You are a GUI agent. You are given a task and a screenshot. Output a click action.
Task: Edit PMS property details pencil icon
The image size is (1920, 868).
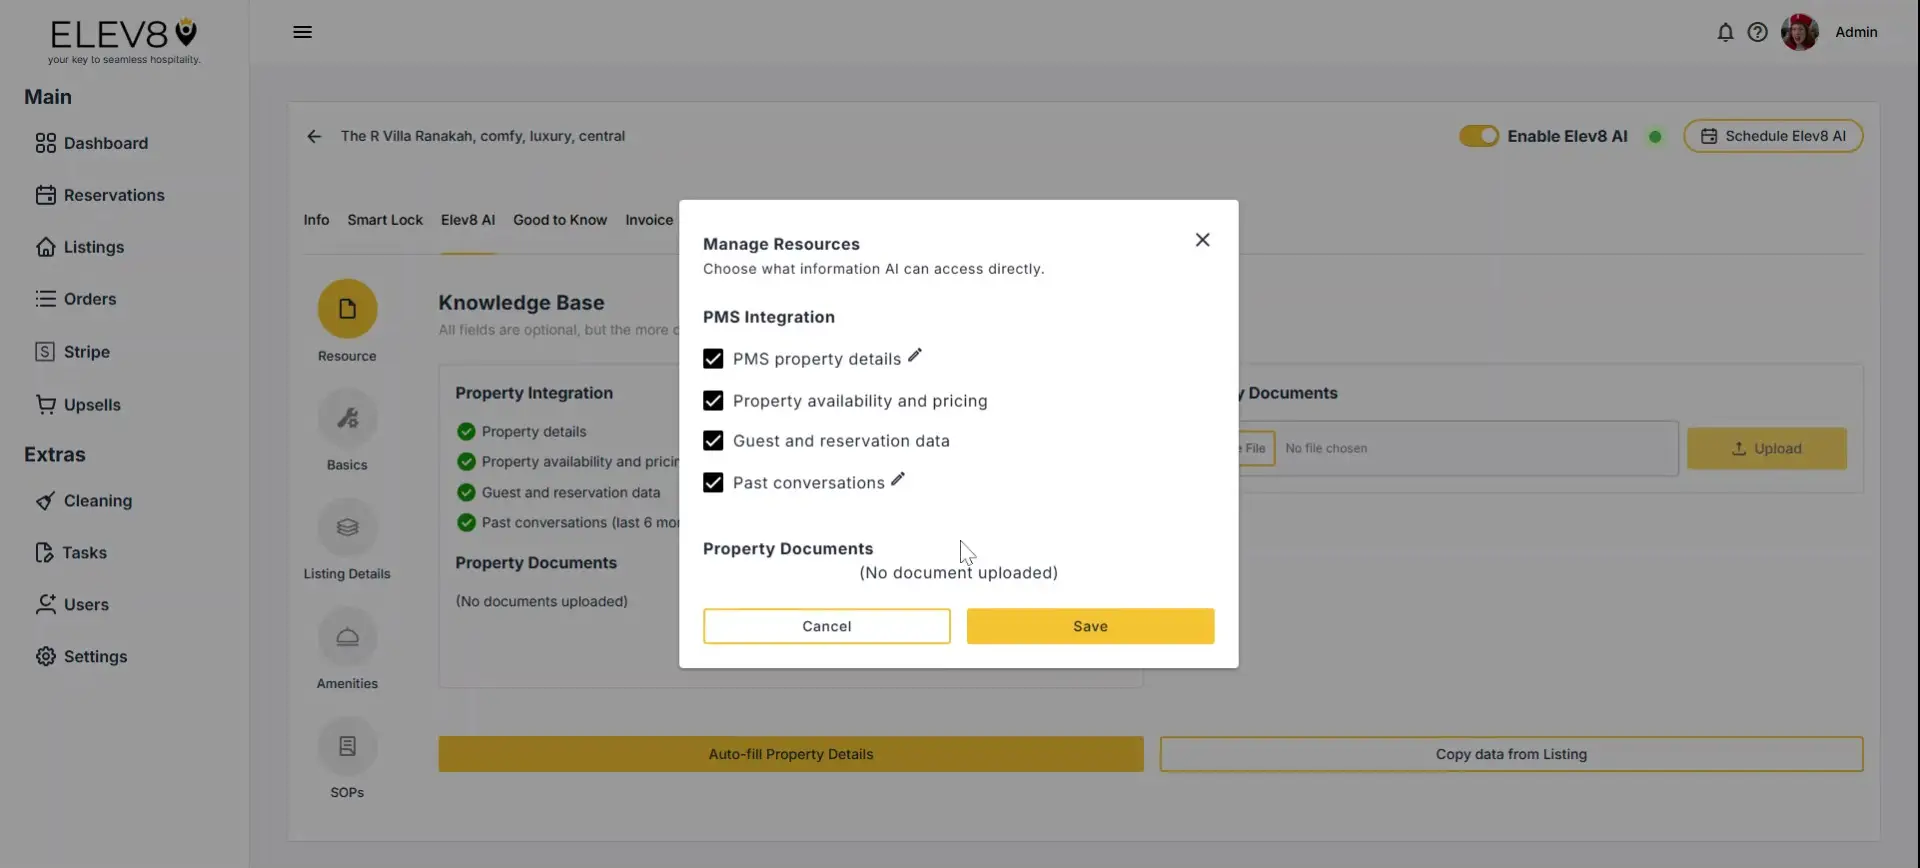pos(914,355)
